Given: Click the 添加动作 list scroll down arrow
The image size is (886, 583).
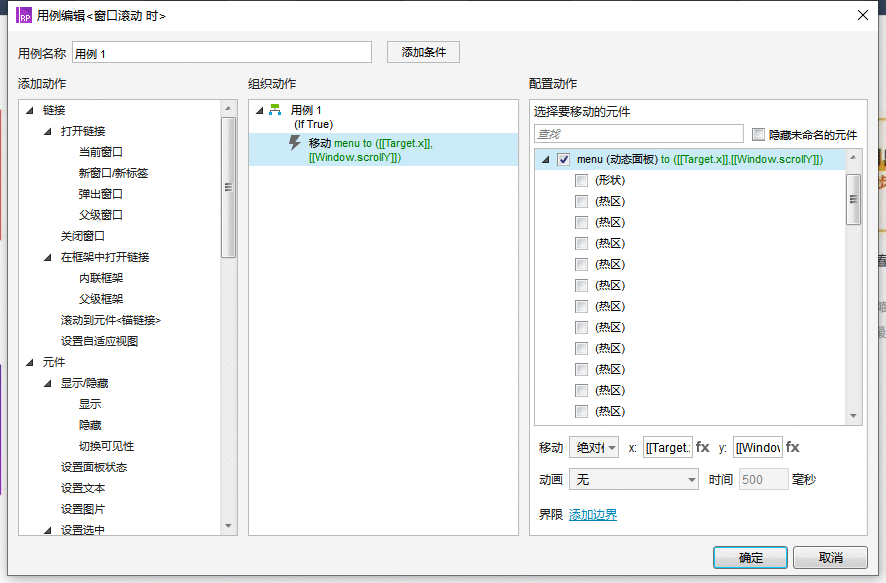Looking at the screenshot, I should coord(228,526).
